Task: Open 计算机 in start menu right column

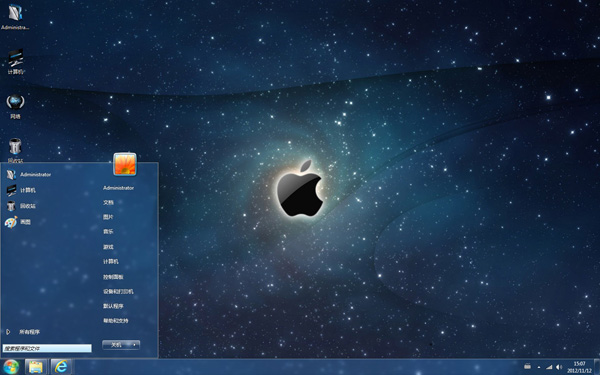Action: [111, 261]
